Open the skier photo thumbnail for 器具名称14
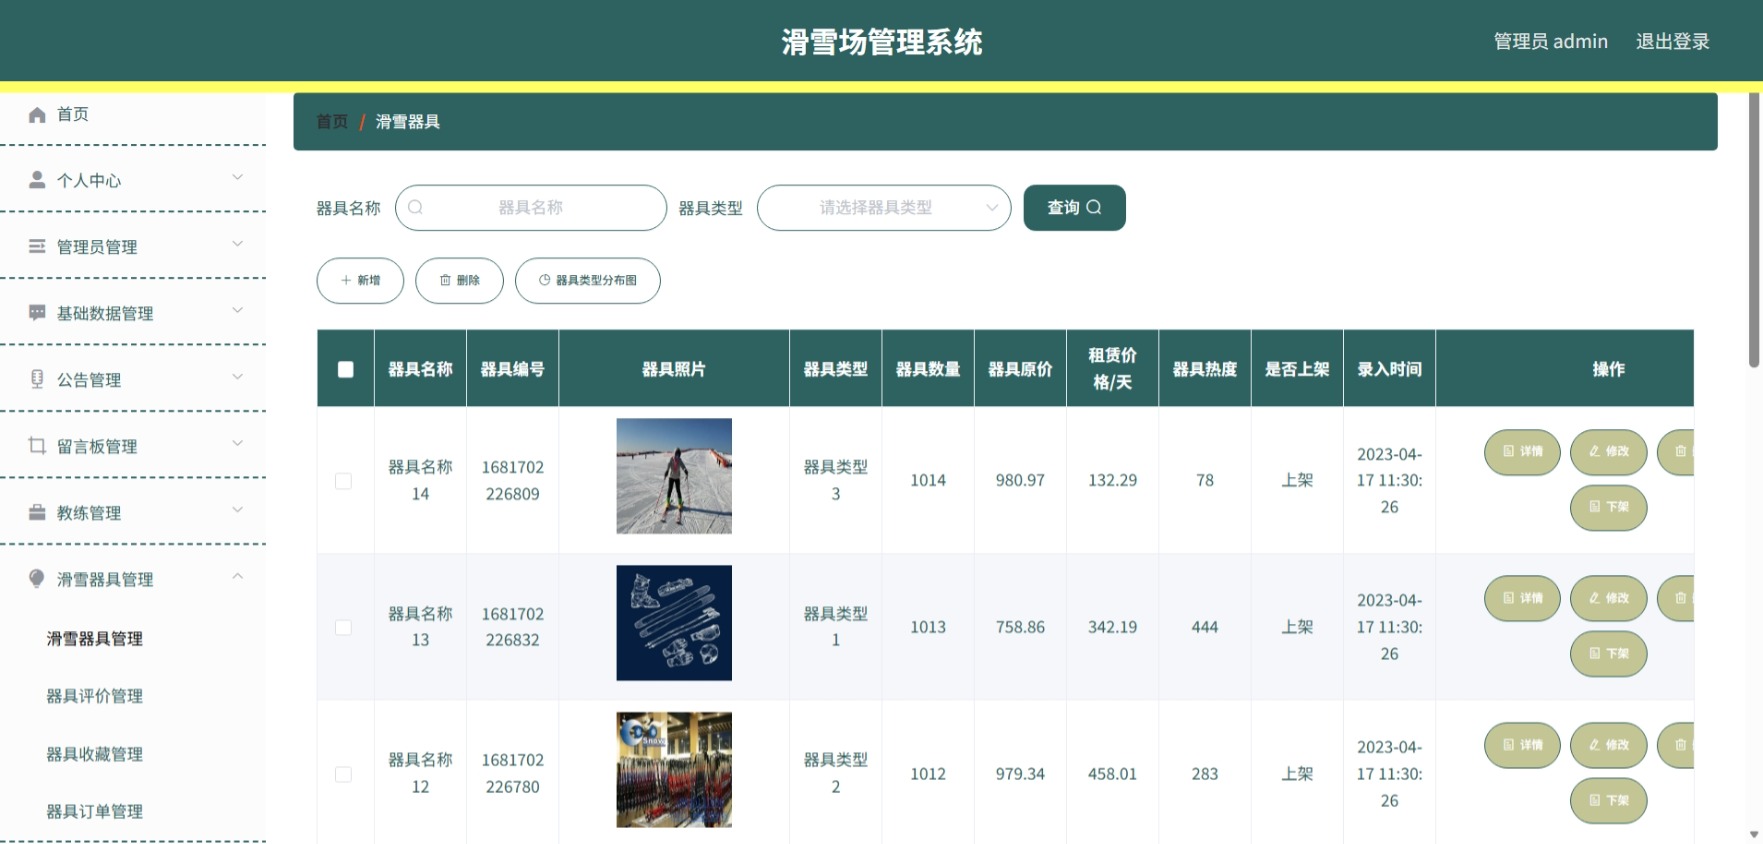 pos(674,476)
